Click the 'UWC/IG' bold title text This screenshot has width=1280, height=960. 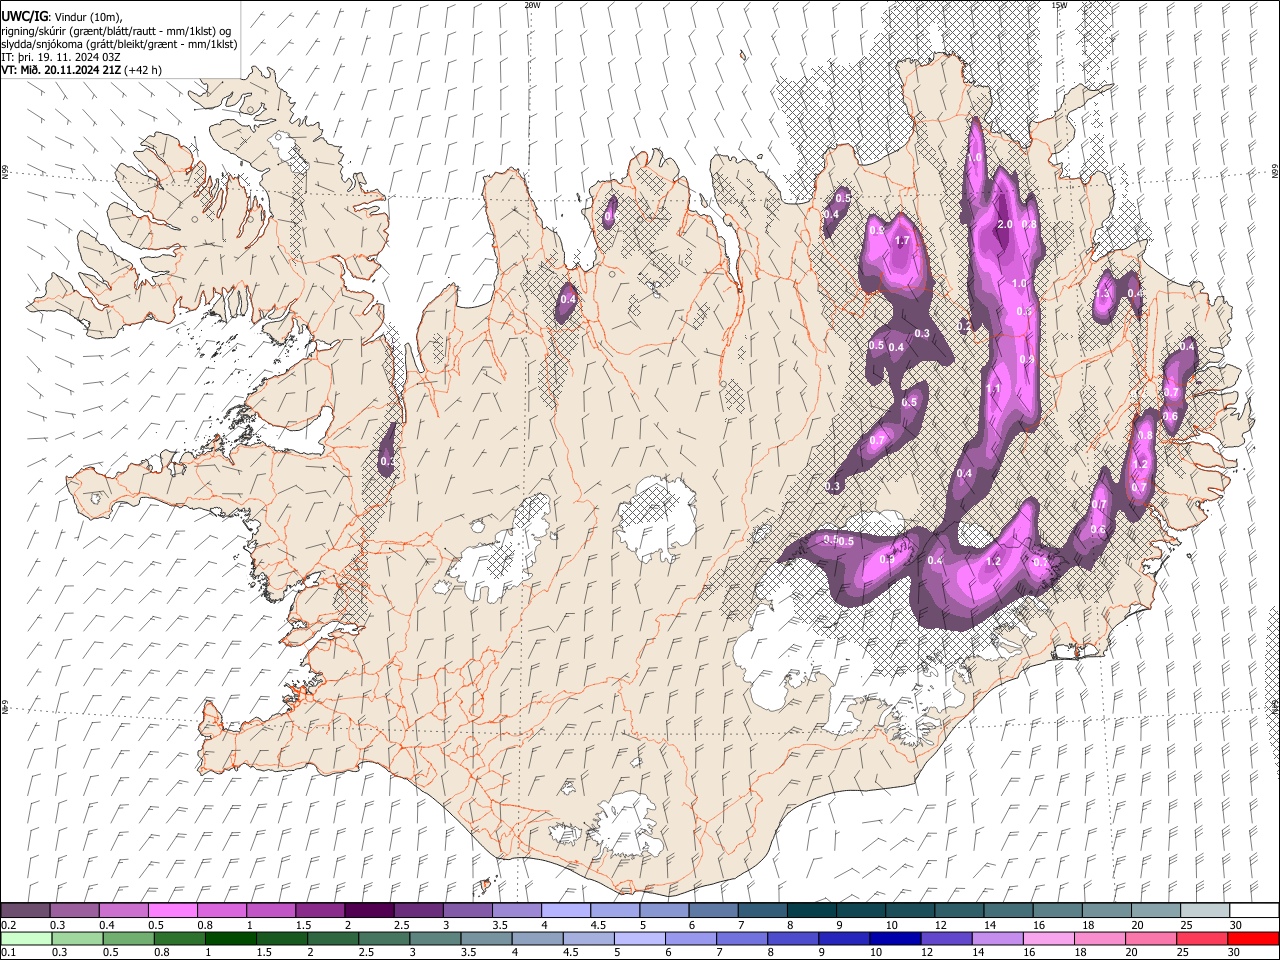pos(23,17)
